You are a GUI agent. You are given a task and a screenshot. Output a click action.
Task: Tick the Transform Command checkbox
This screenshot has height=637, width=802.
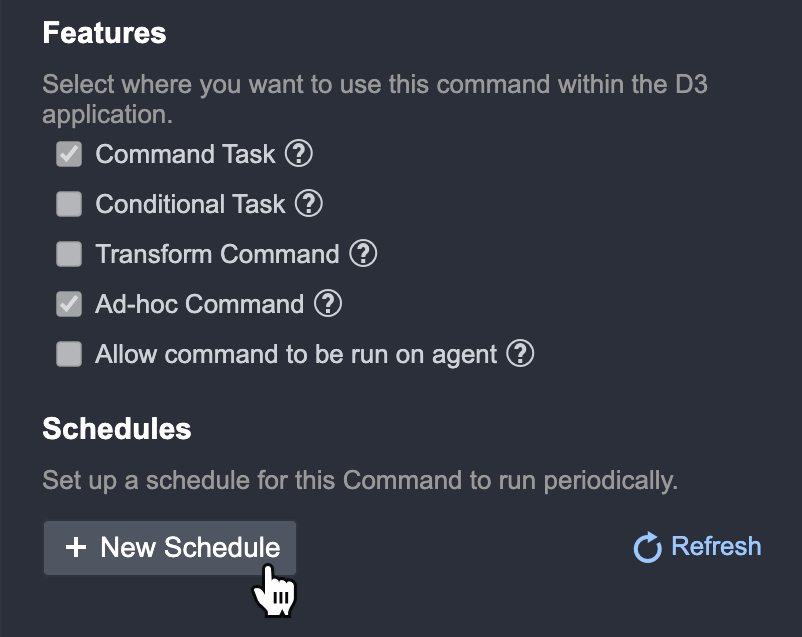[69, 255]
